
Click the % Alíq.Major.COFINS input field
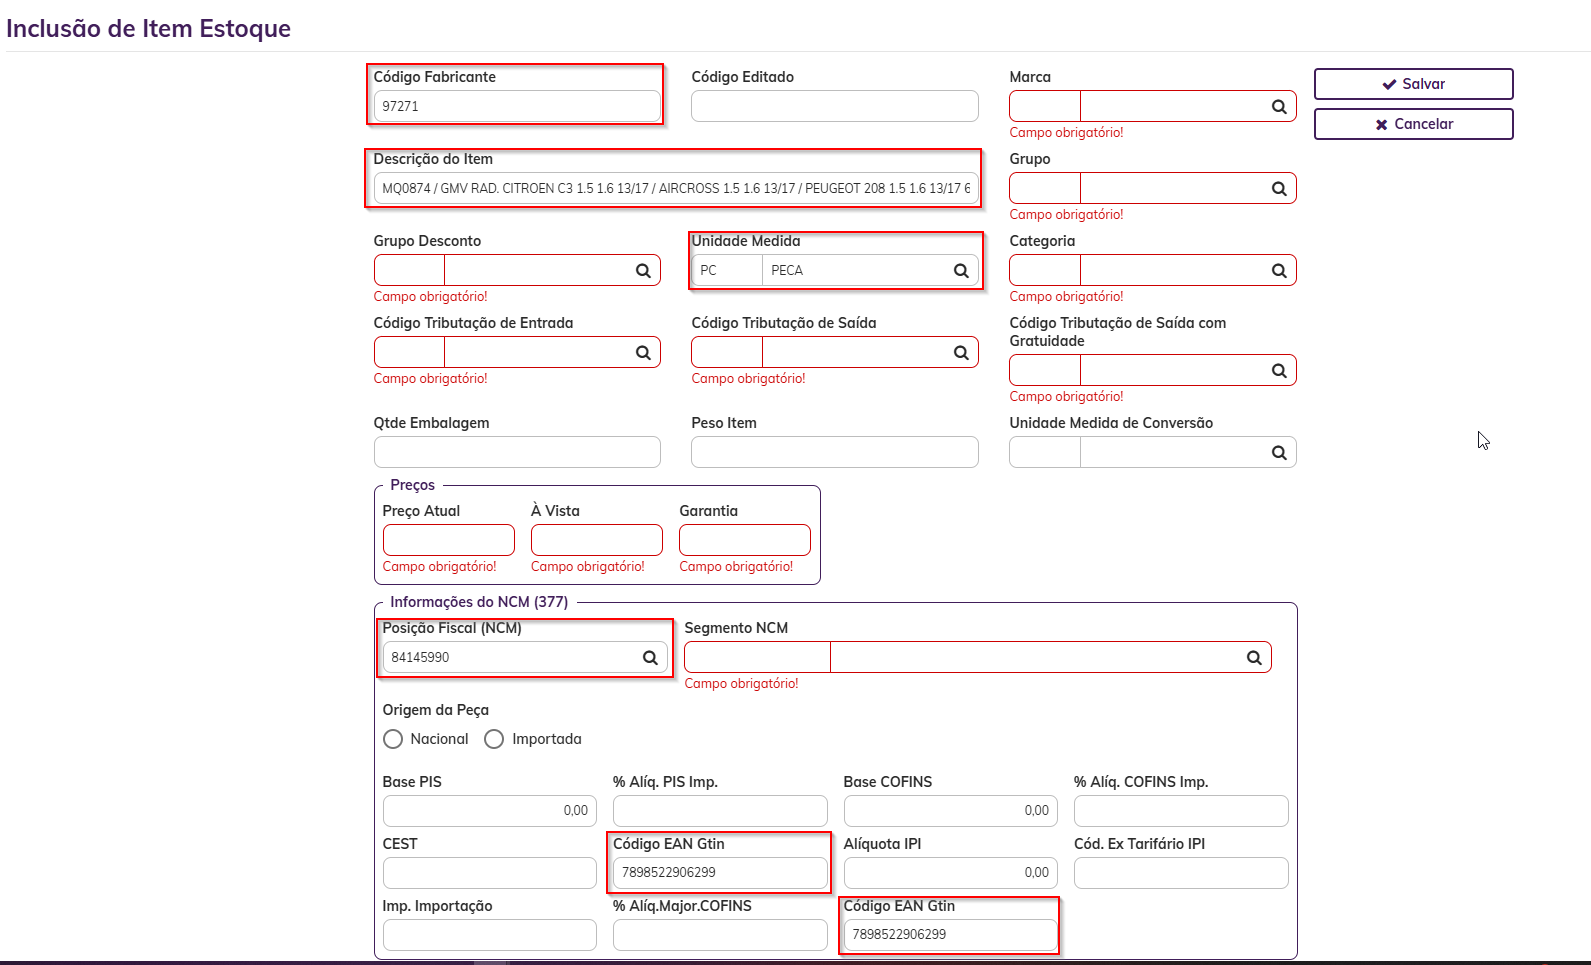720,935
